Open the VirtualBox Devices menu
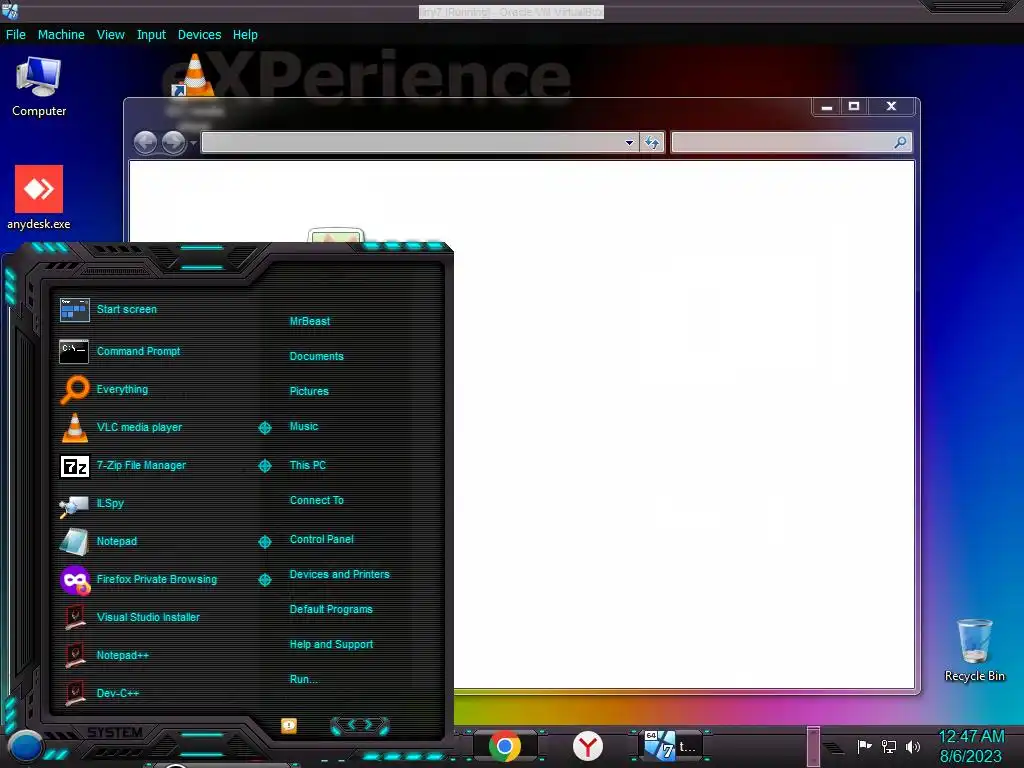 pos(199,35)
